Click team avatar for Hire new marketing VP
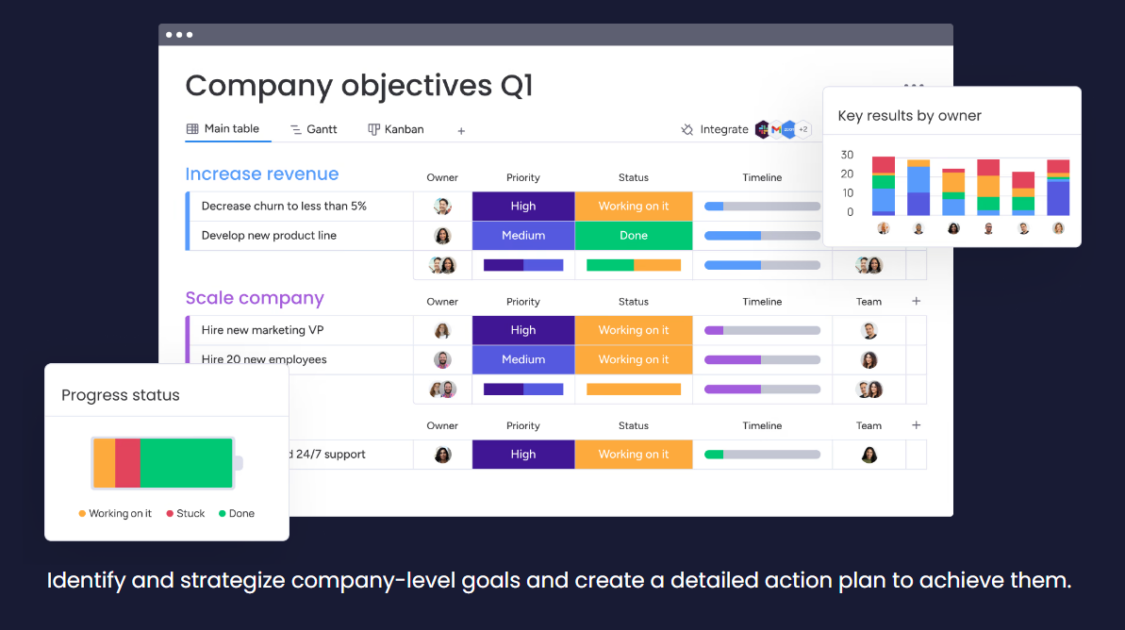Screen dimensions: 1125x630 [x=869, y=331]
